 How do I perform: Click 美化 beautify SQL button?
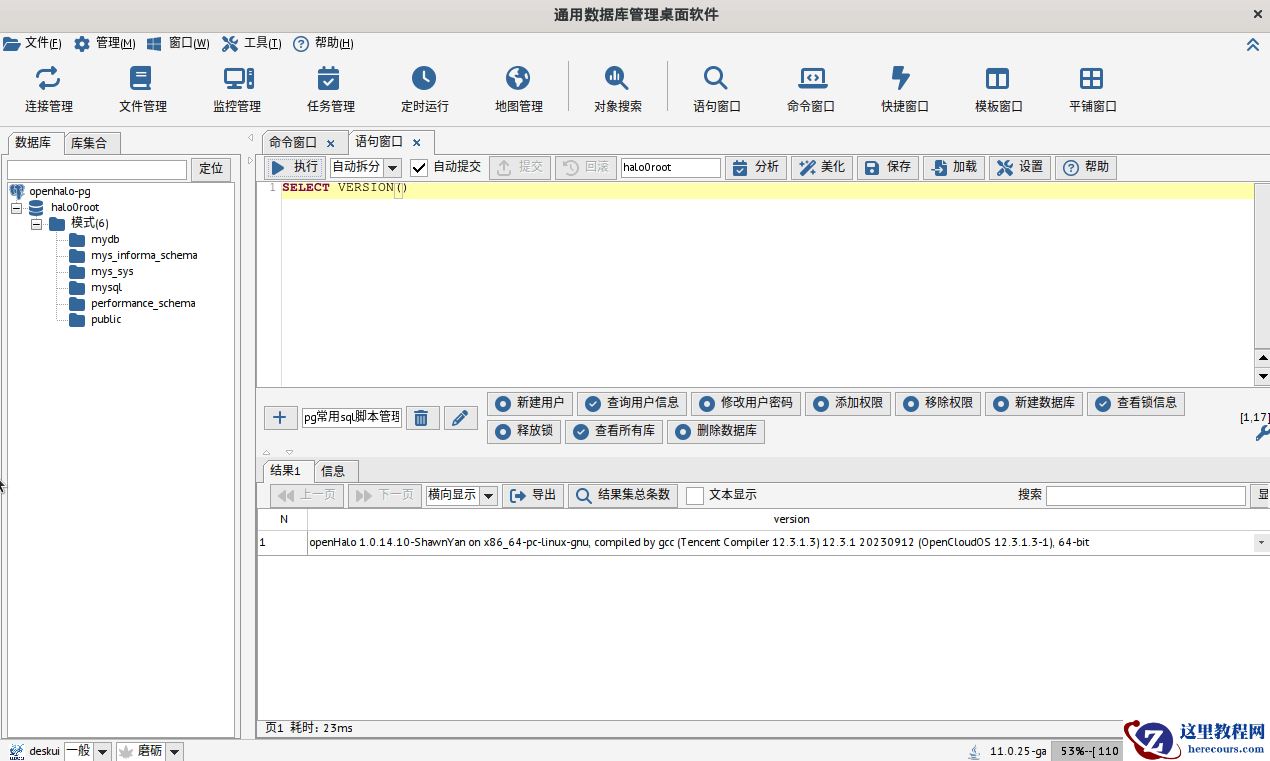[822, 167]
